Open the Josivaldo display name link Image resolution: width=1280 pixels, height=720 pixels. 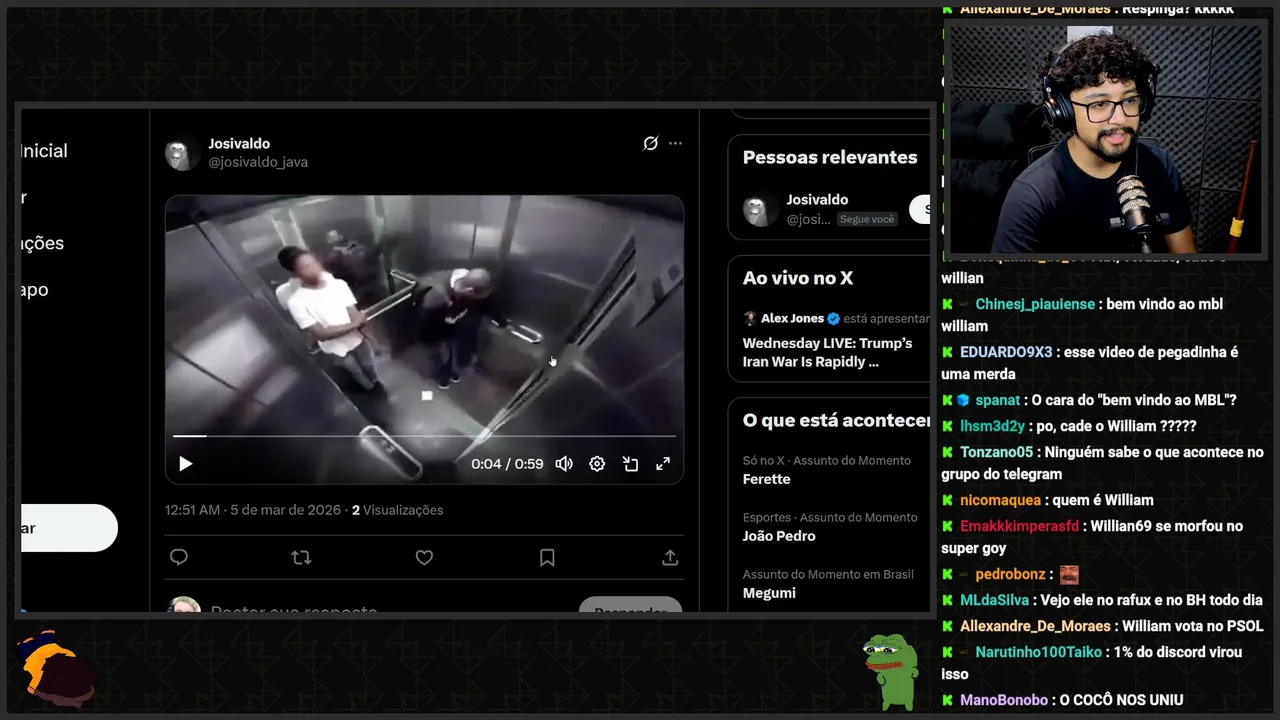click(x=239, y=144)
